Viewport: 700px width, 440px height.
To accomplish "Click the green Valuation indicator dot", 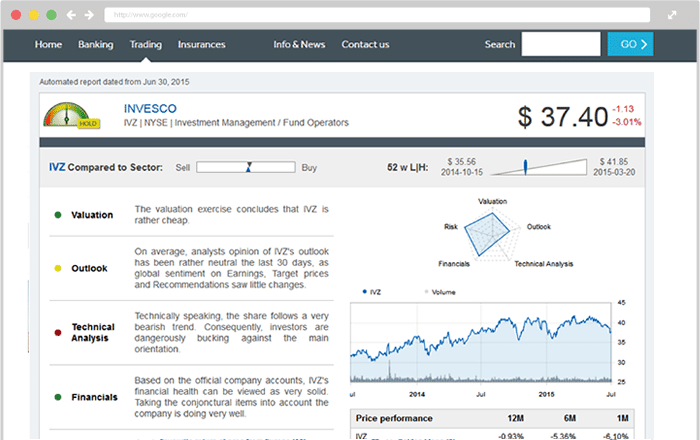I will (58, 215).
